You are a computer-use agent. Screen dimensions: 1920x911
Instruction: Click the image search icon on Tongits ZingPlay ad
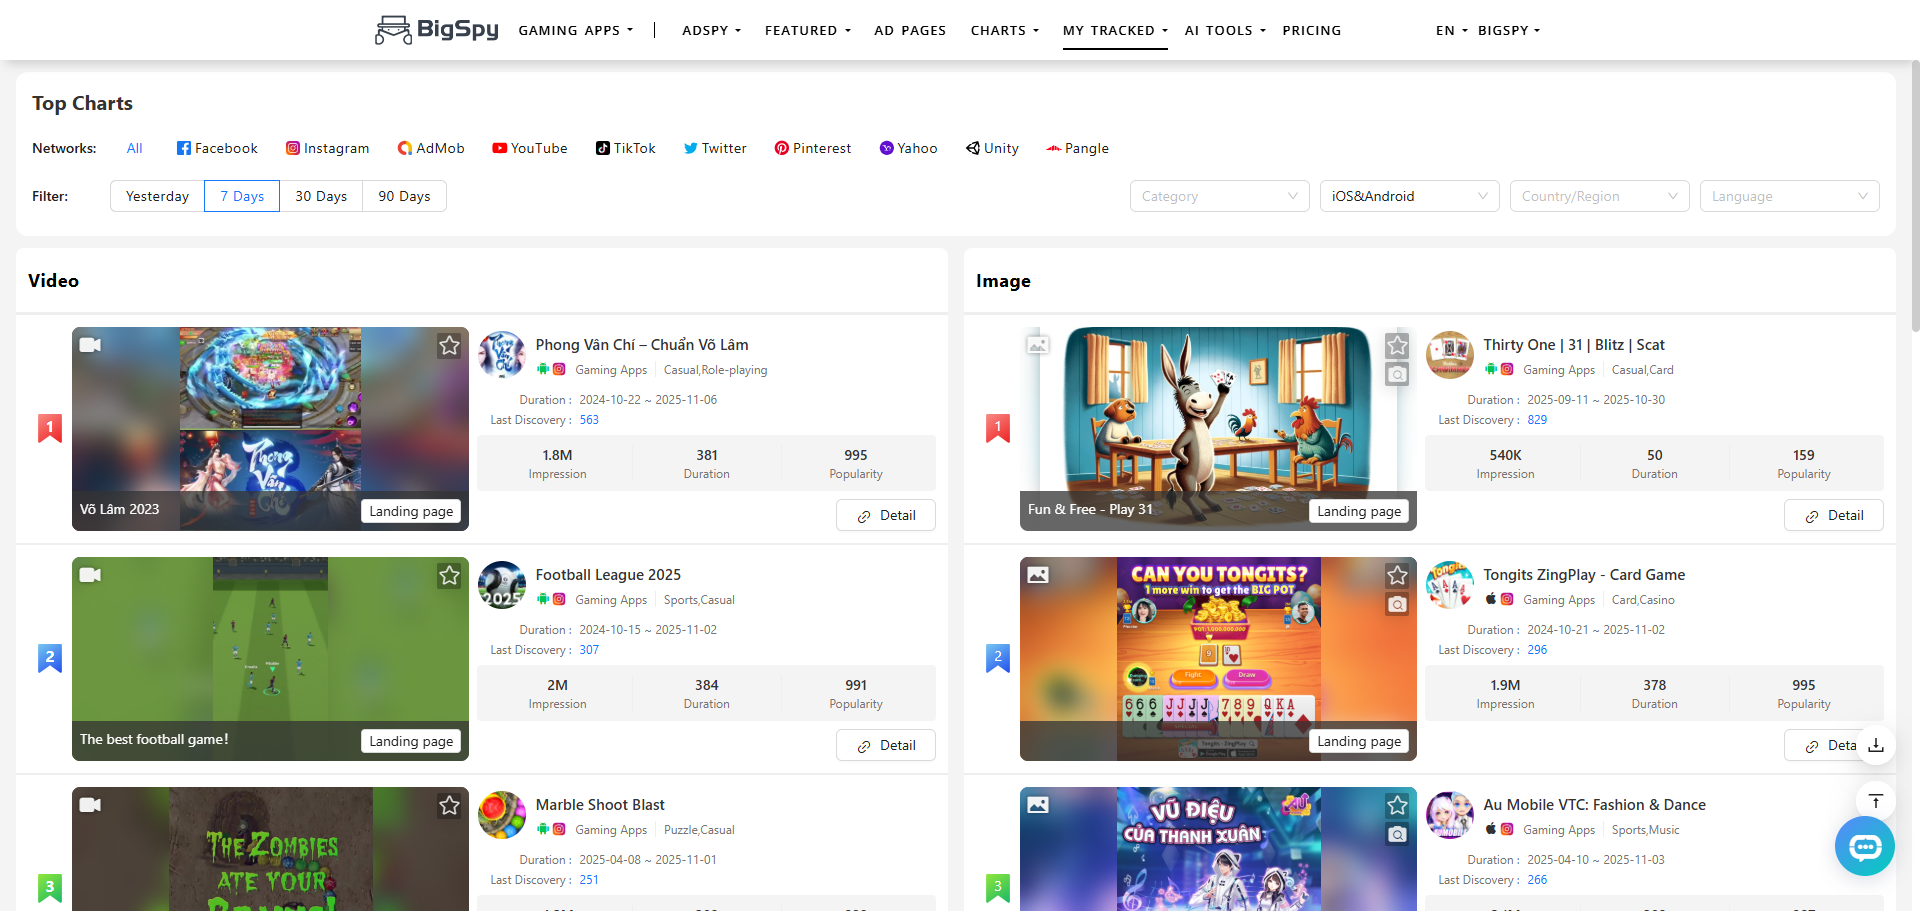(1397, 605)
